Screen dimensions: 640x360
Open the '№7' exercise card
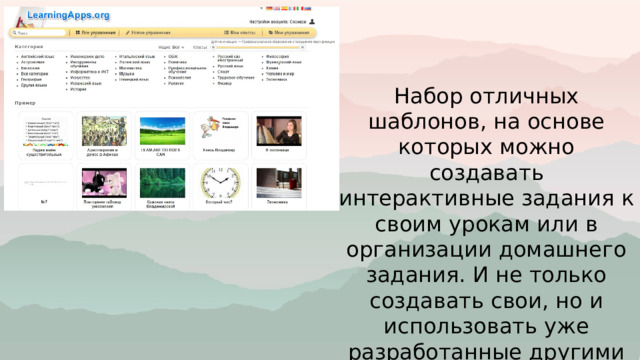[x=46, y=187]
